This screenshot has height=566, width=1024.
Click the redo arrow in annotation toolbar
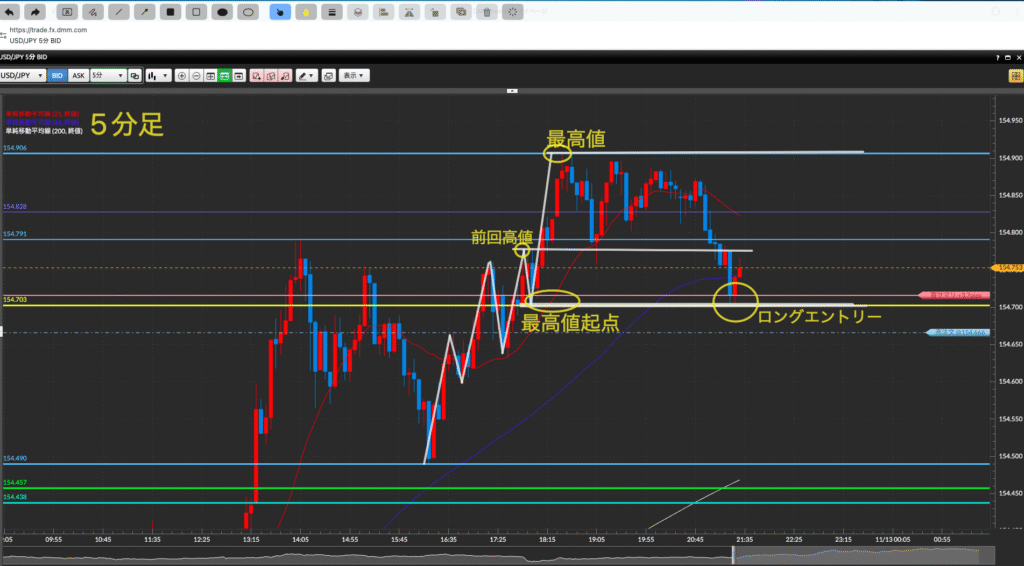37,12
